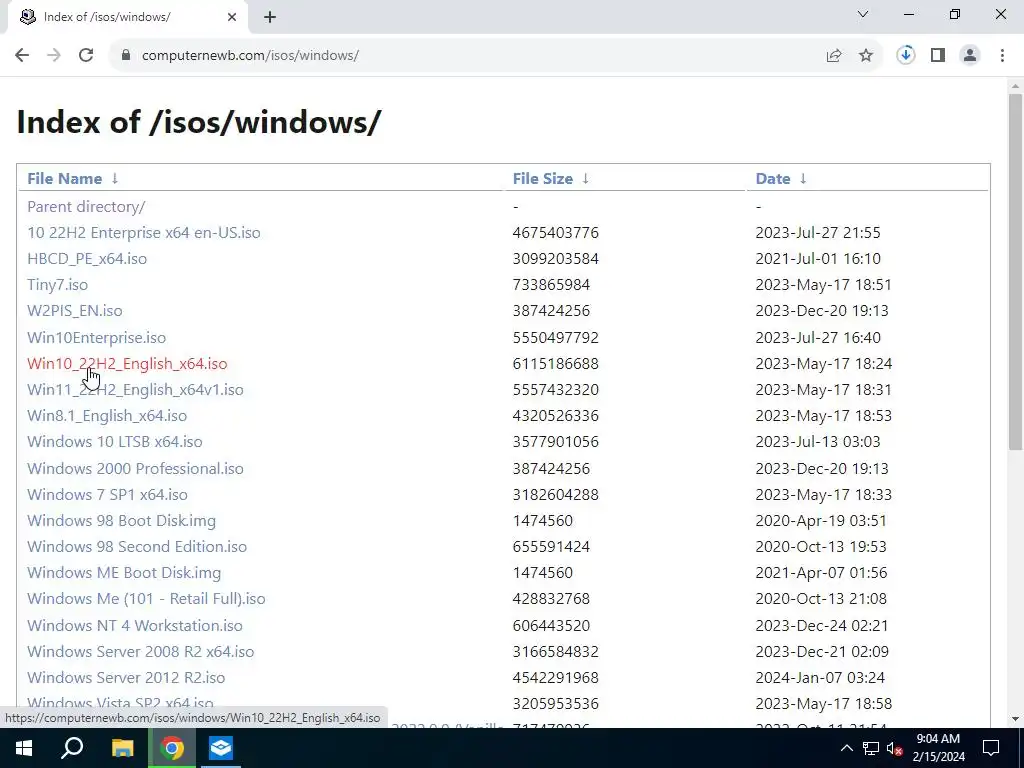
Task: Download Windows 7 SP1 x64.iso
Action: [x=107, y=494]
